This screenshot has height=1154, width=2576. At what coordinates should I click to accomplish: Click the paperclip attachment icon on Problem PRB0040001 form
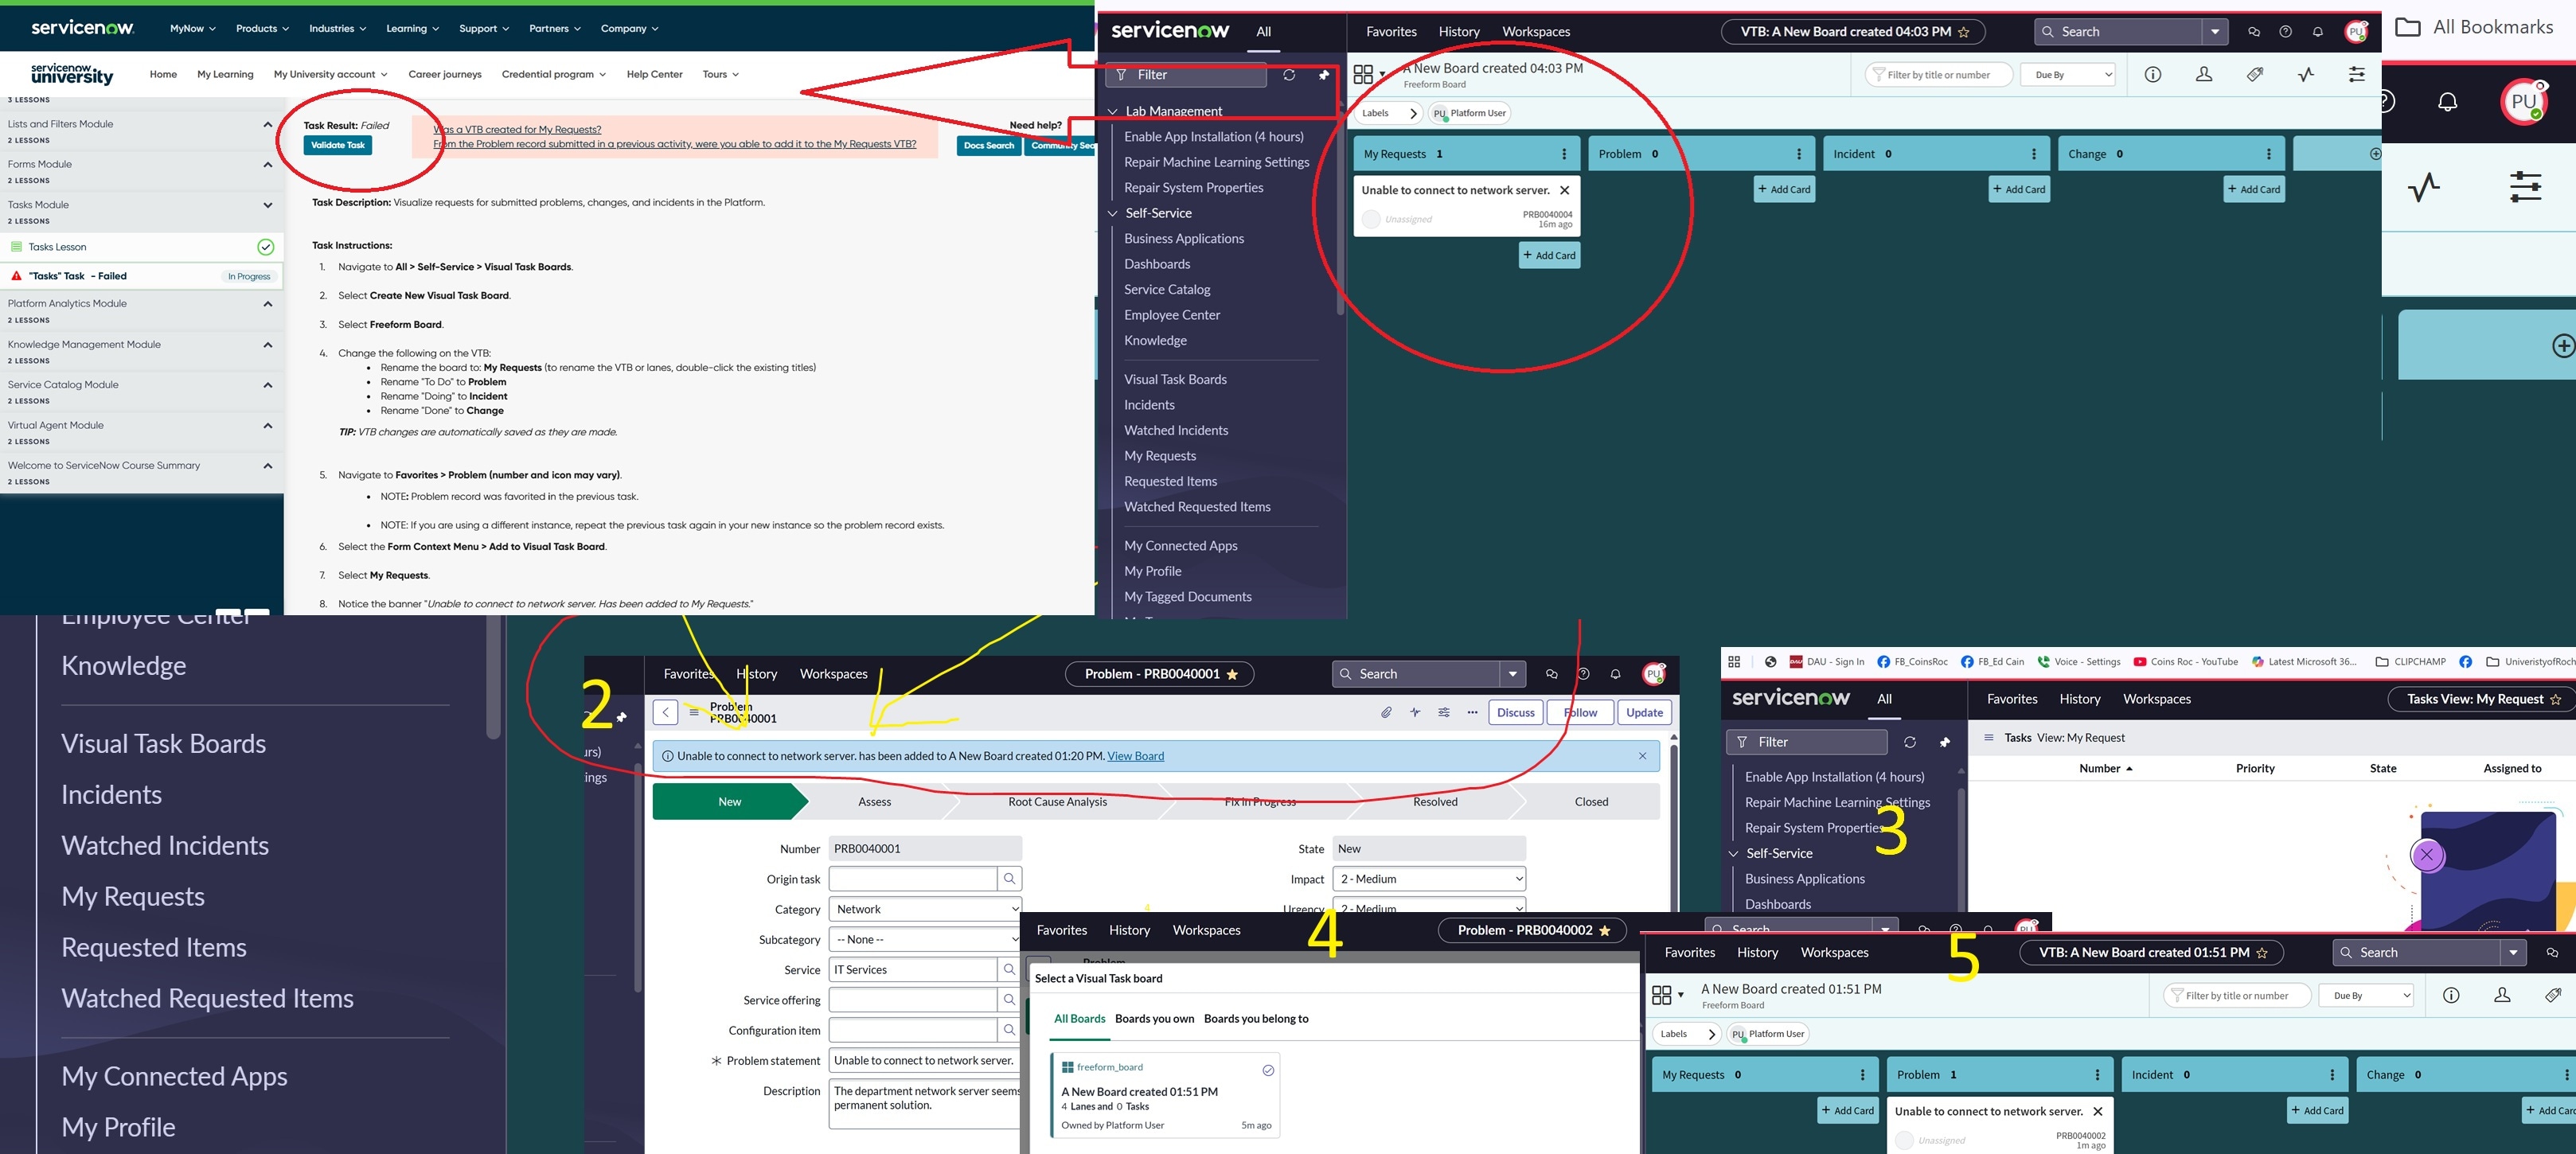tap(1386, 712)
